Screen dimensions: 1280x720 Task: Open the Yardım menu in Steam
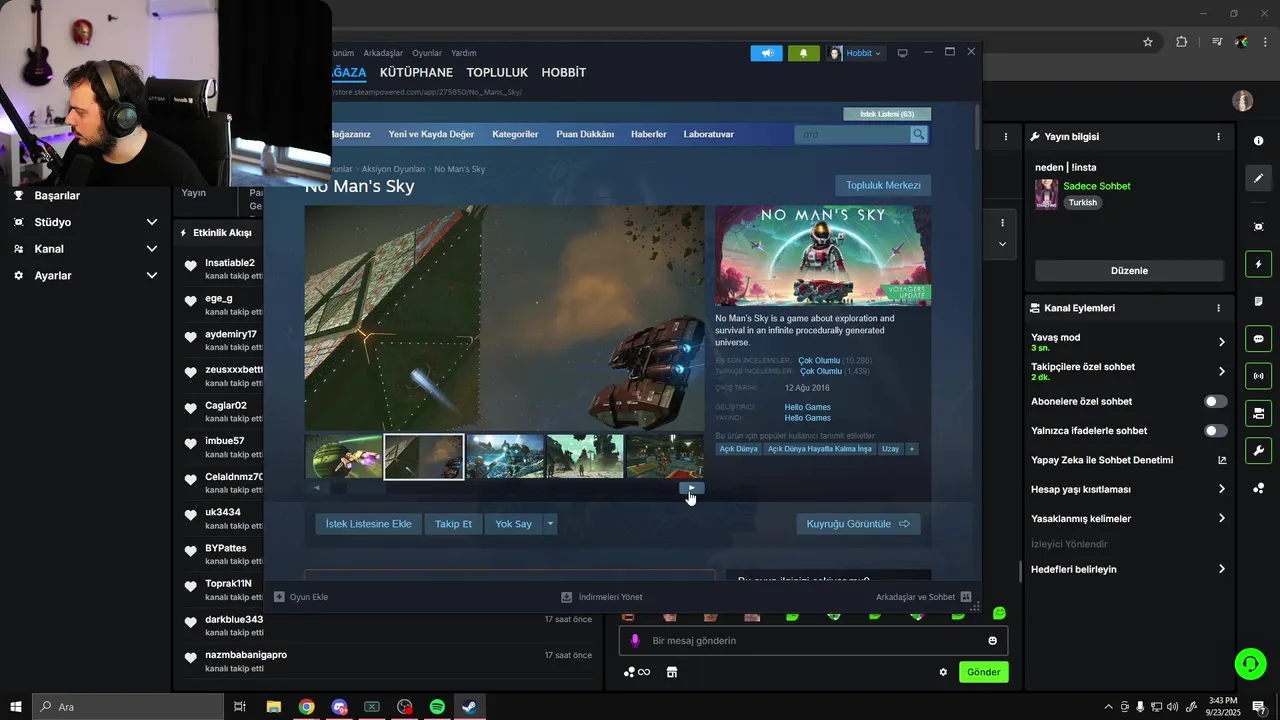(464, 53)
